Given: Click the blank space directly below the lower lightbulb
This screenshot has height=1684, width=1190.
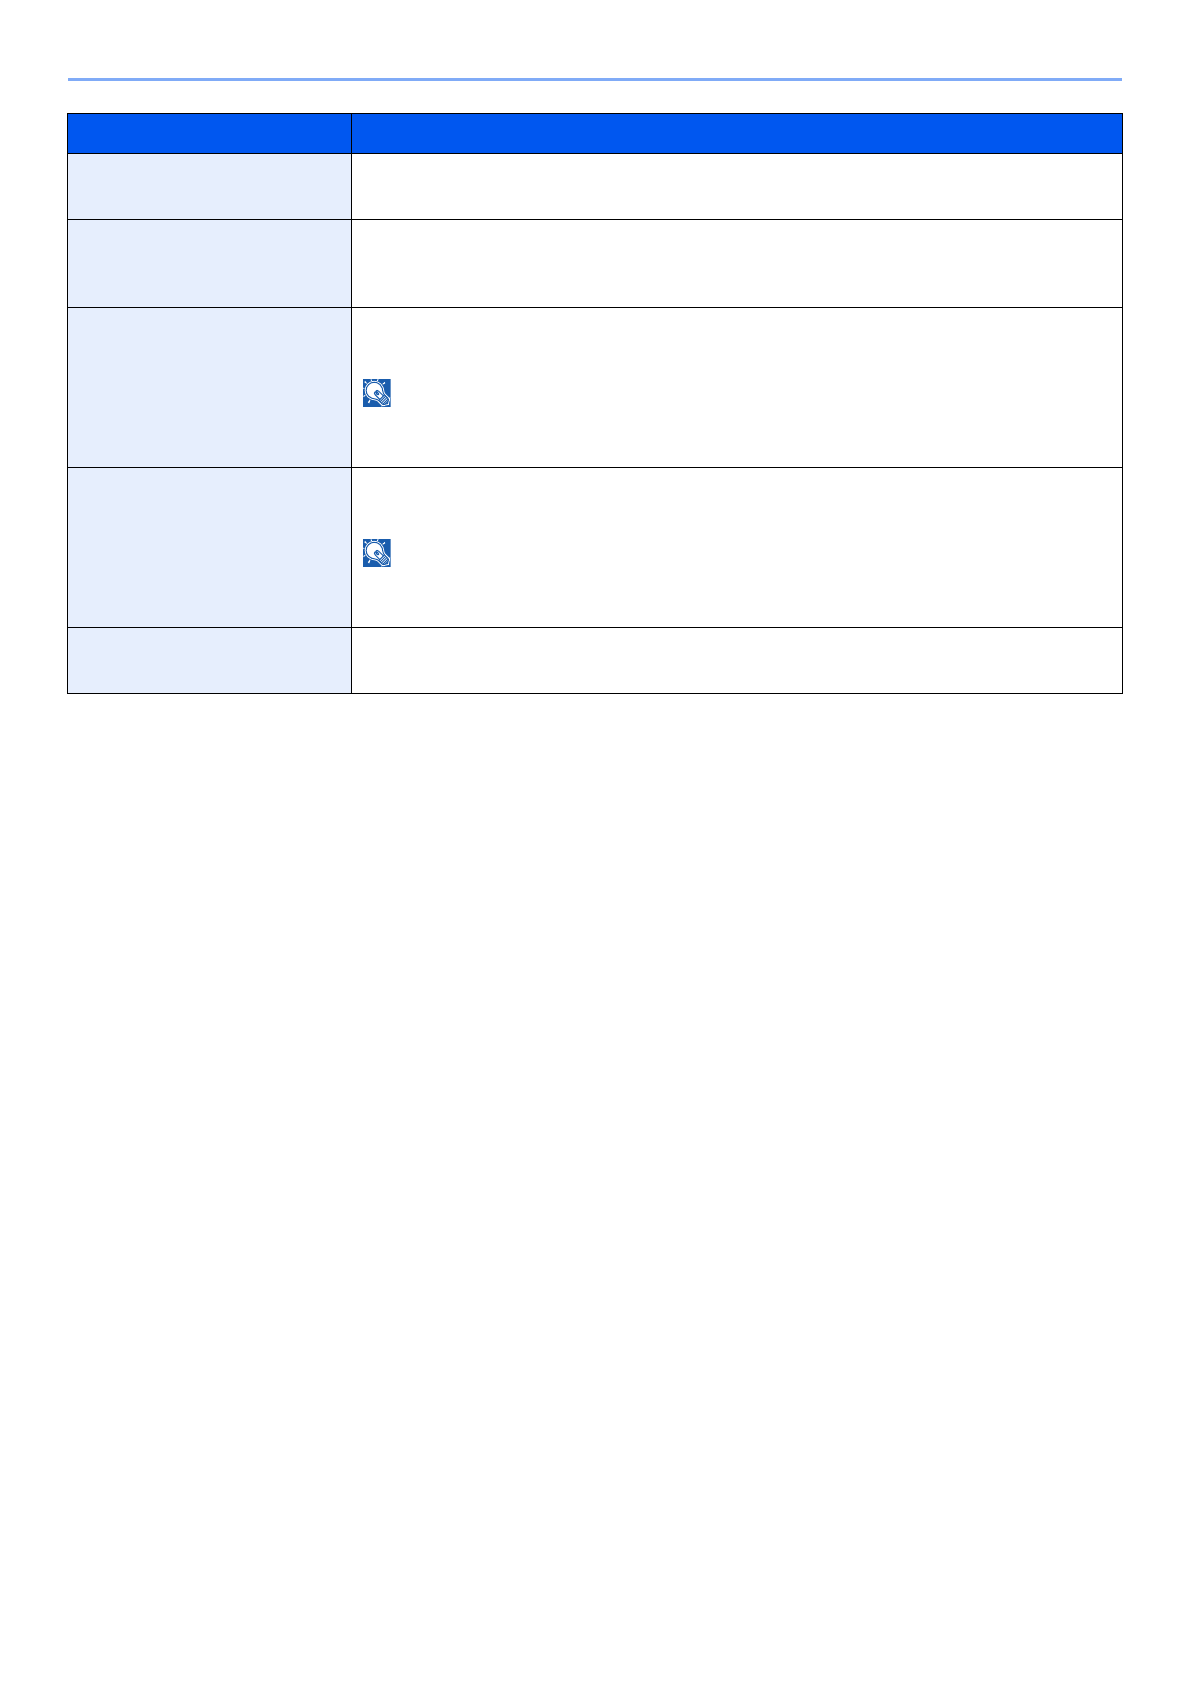Looking at the screenshot, I should point(377,597).
